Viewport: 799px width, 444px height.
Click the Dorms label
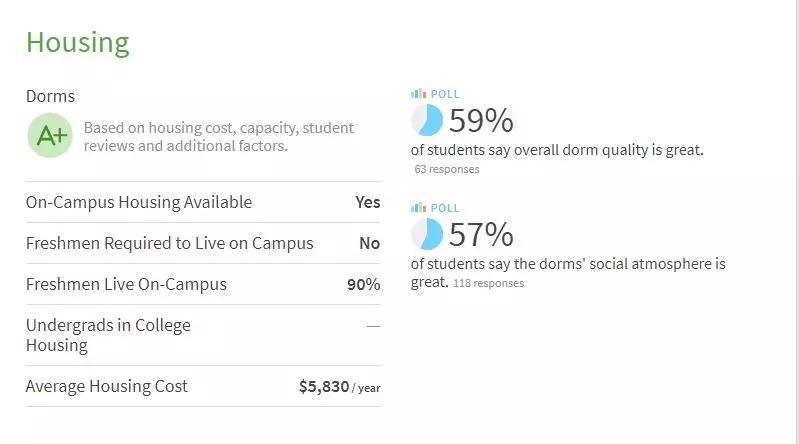click(x=50, y=97)
